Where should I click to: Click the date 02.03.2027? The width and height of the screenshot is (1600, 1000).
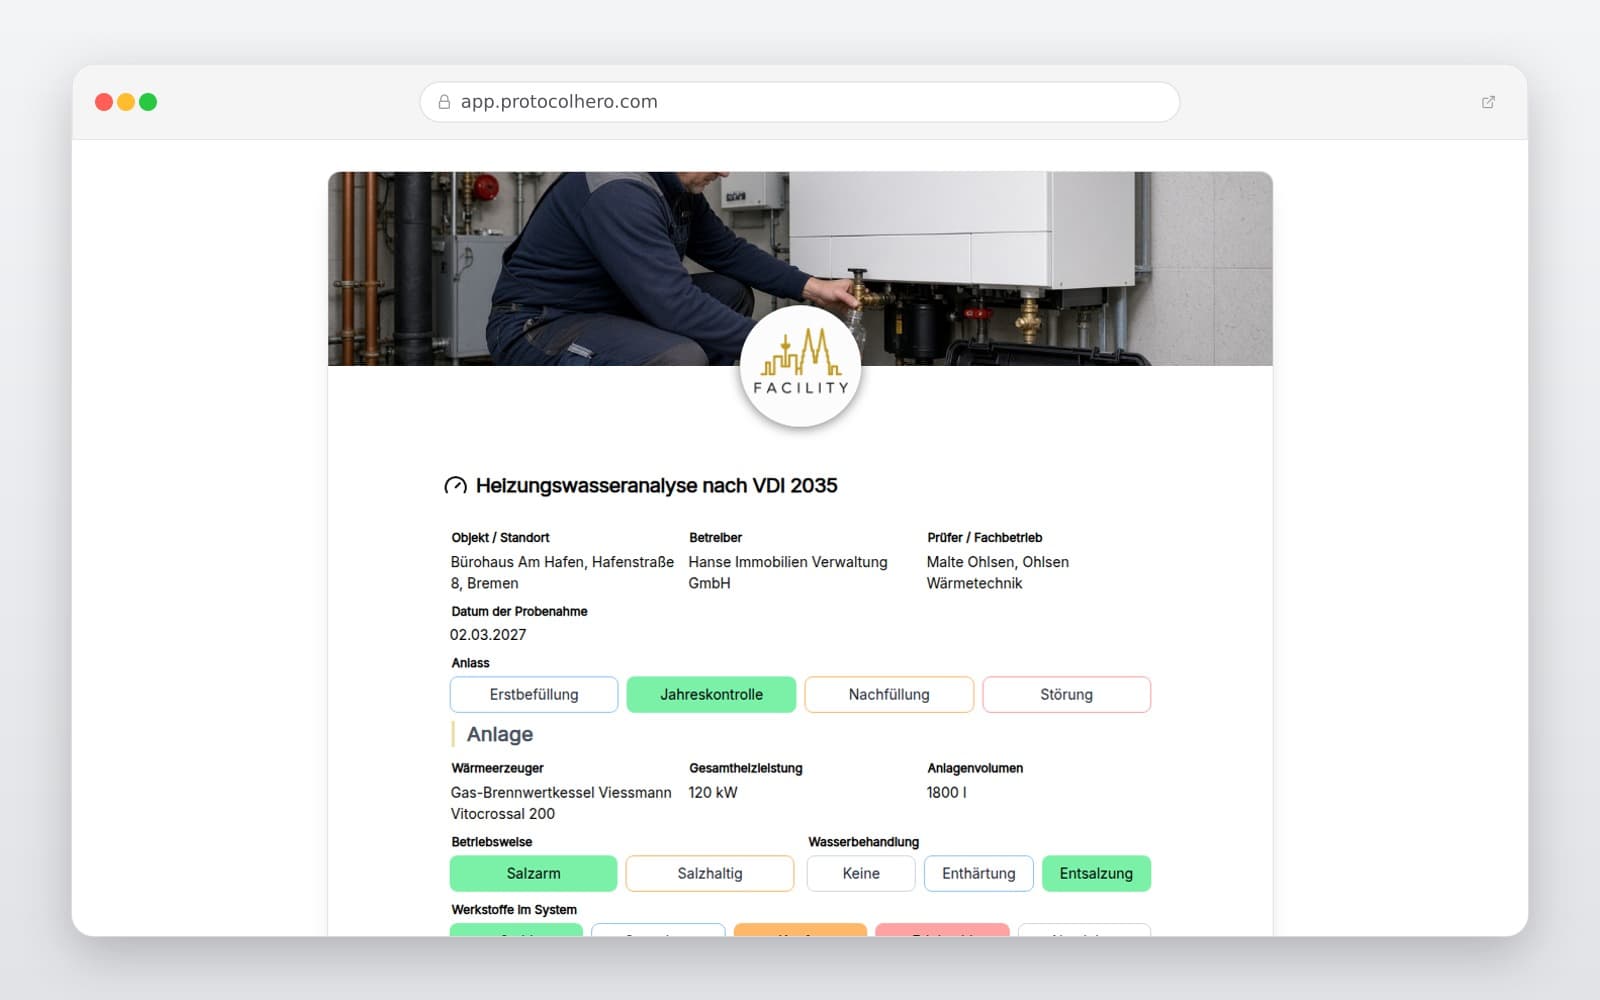tap(488, 635)
